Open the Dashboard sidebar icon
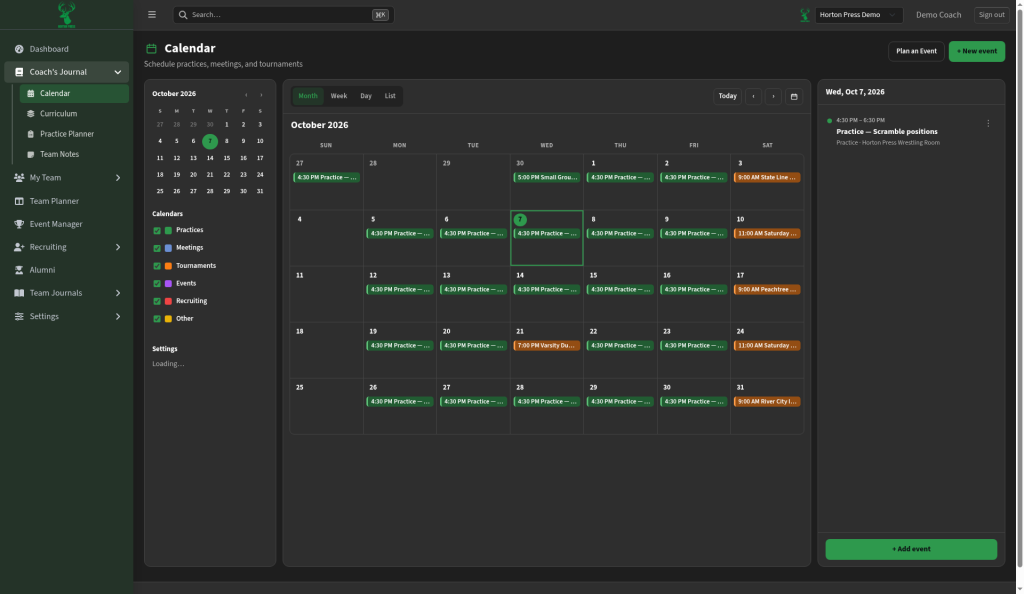 point(19,49)
